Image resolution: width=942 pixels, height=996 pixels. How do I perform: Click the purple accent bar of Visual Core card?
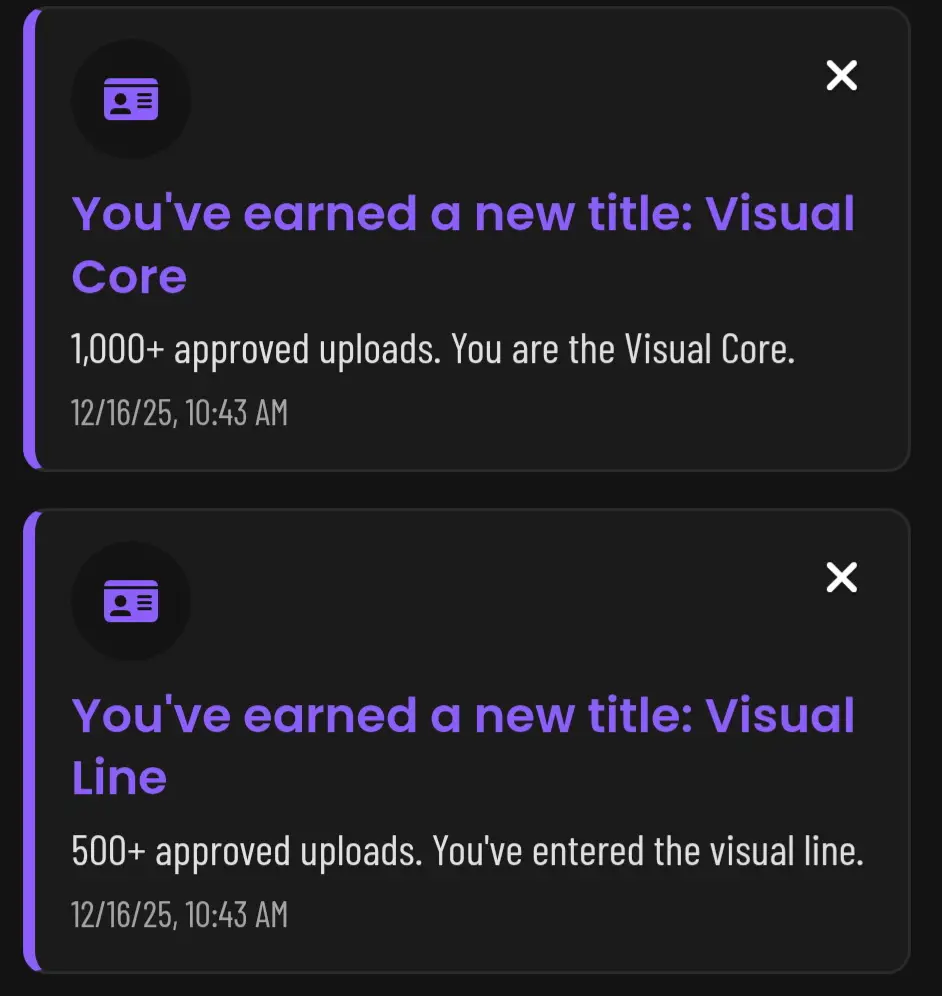30,239
